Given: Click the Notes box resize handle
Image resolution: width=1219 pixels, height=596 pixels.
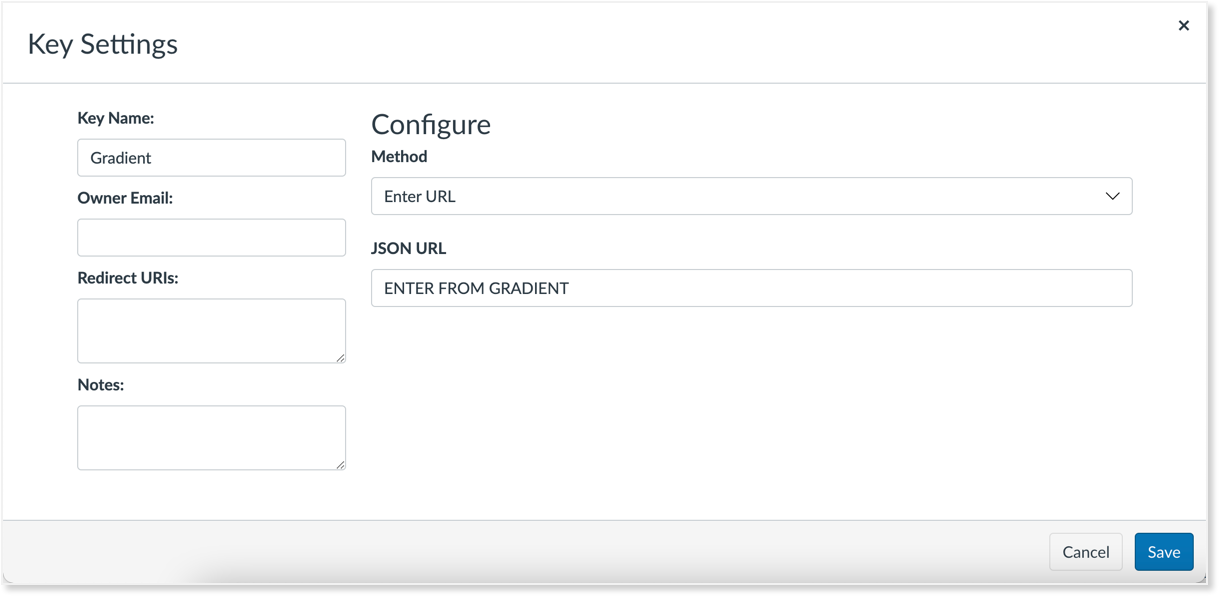Looking at the screenshot, I should (341, 465).
